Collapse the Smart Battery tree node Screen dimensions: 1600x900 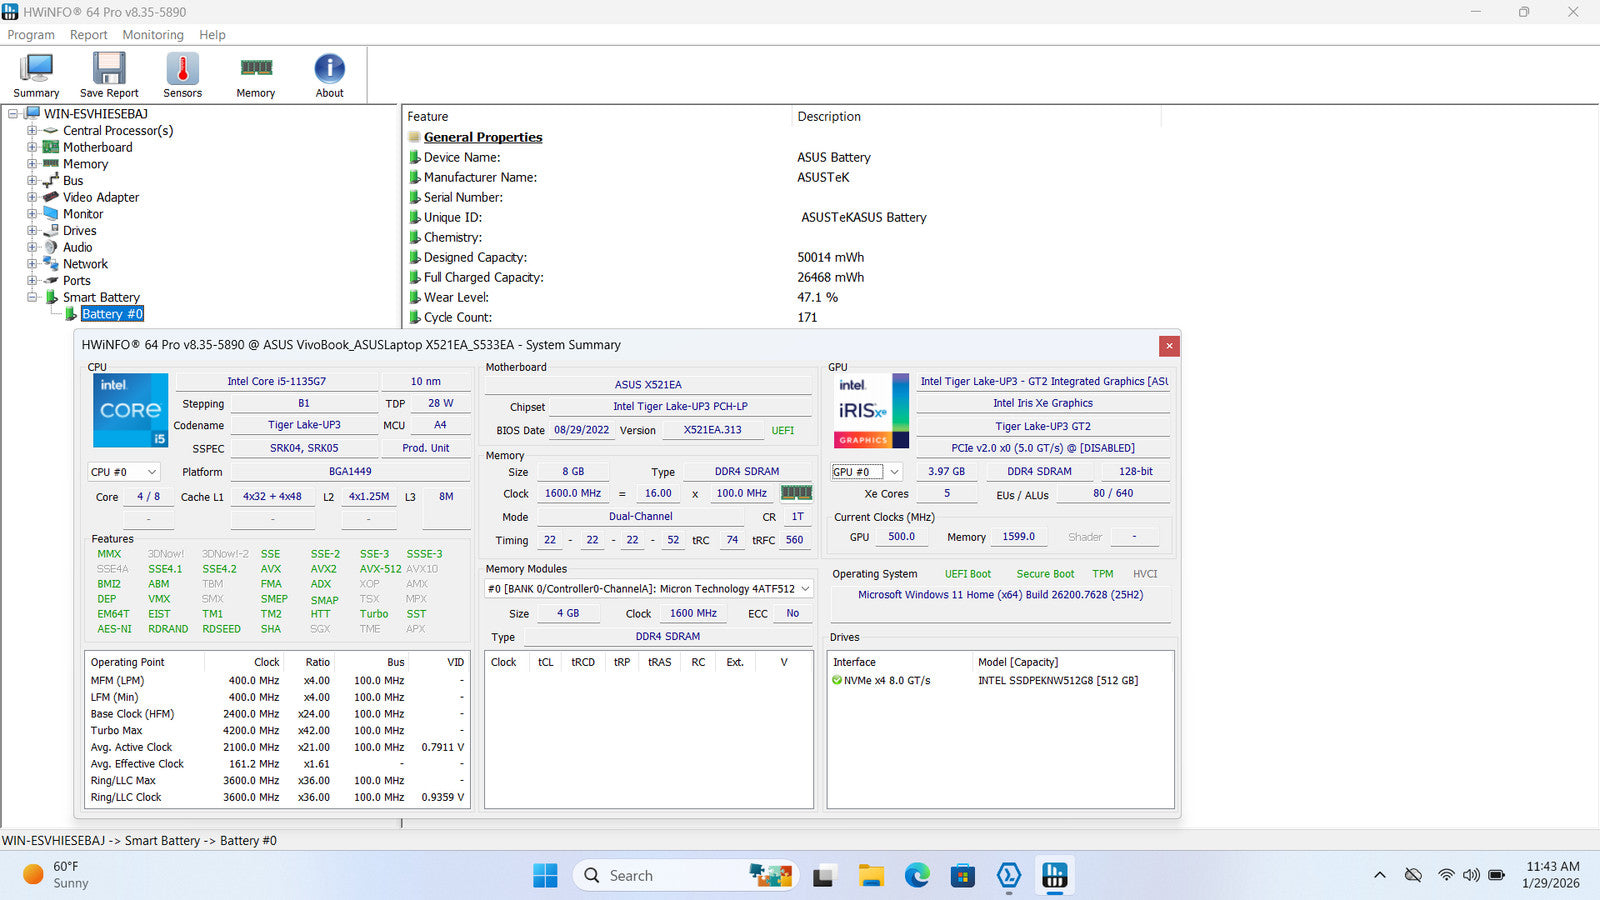[x=32, y=298]
